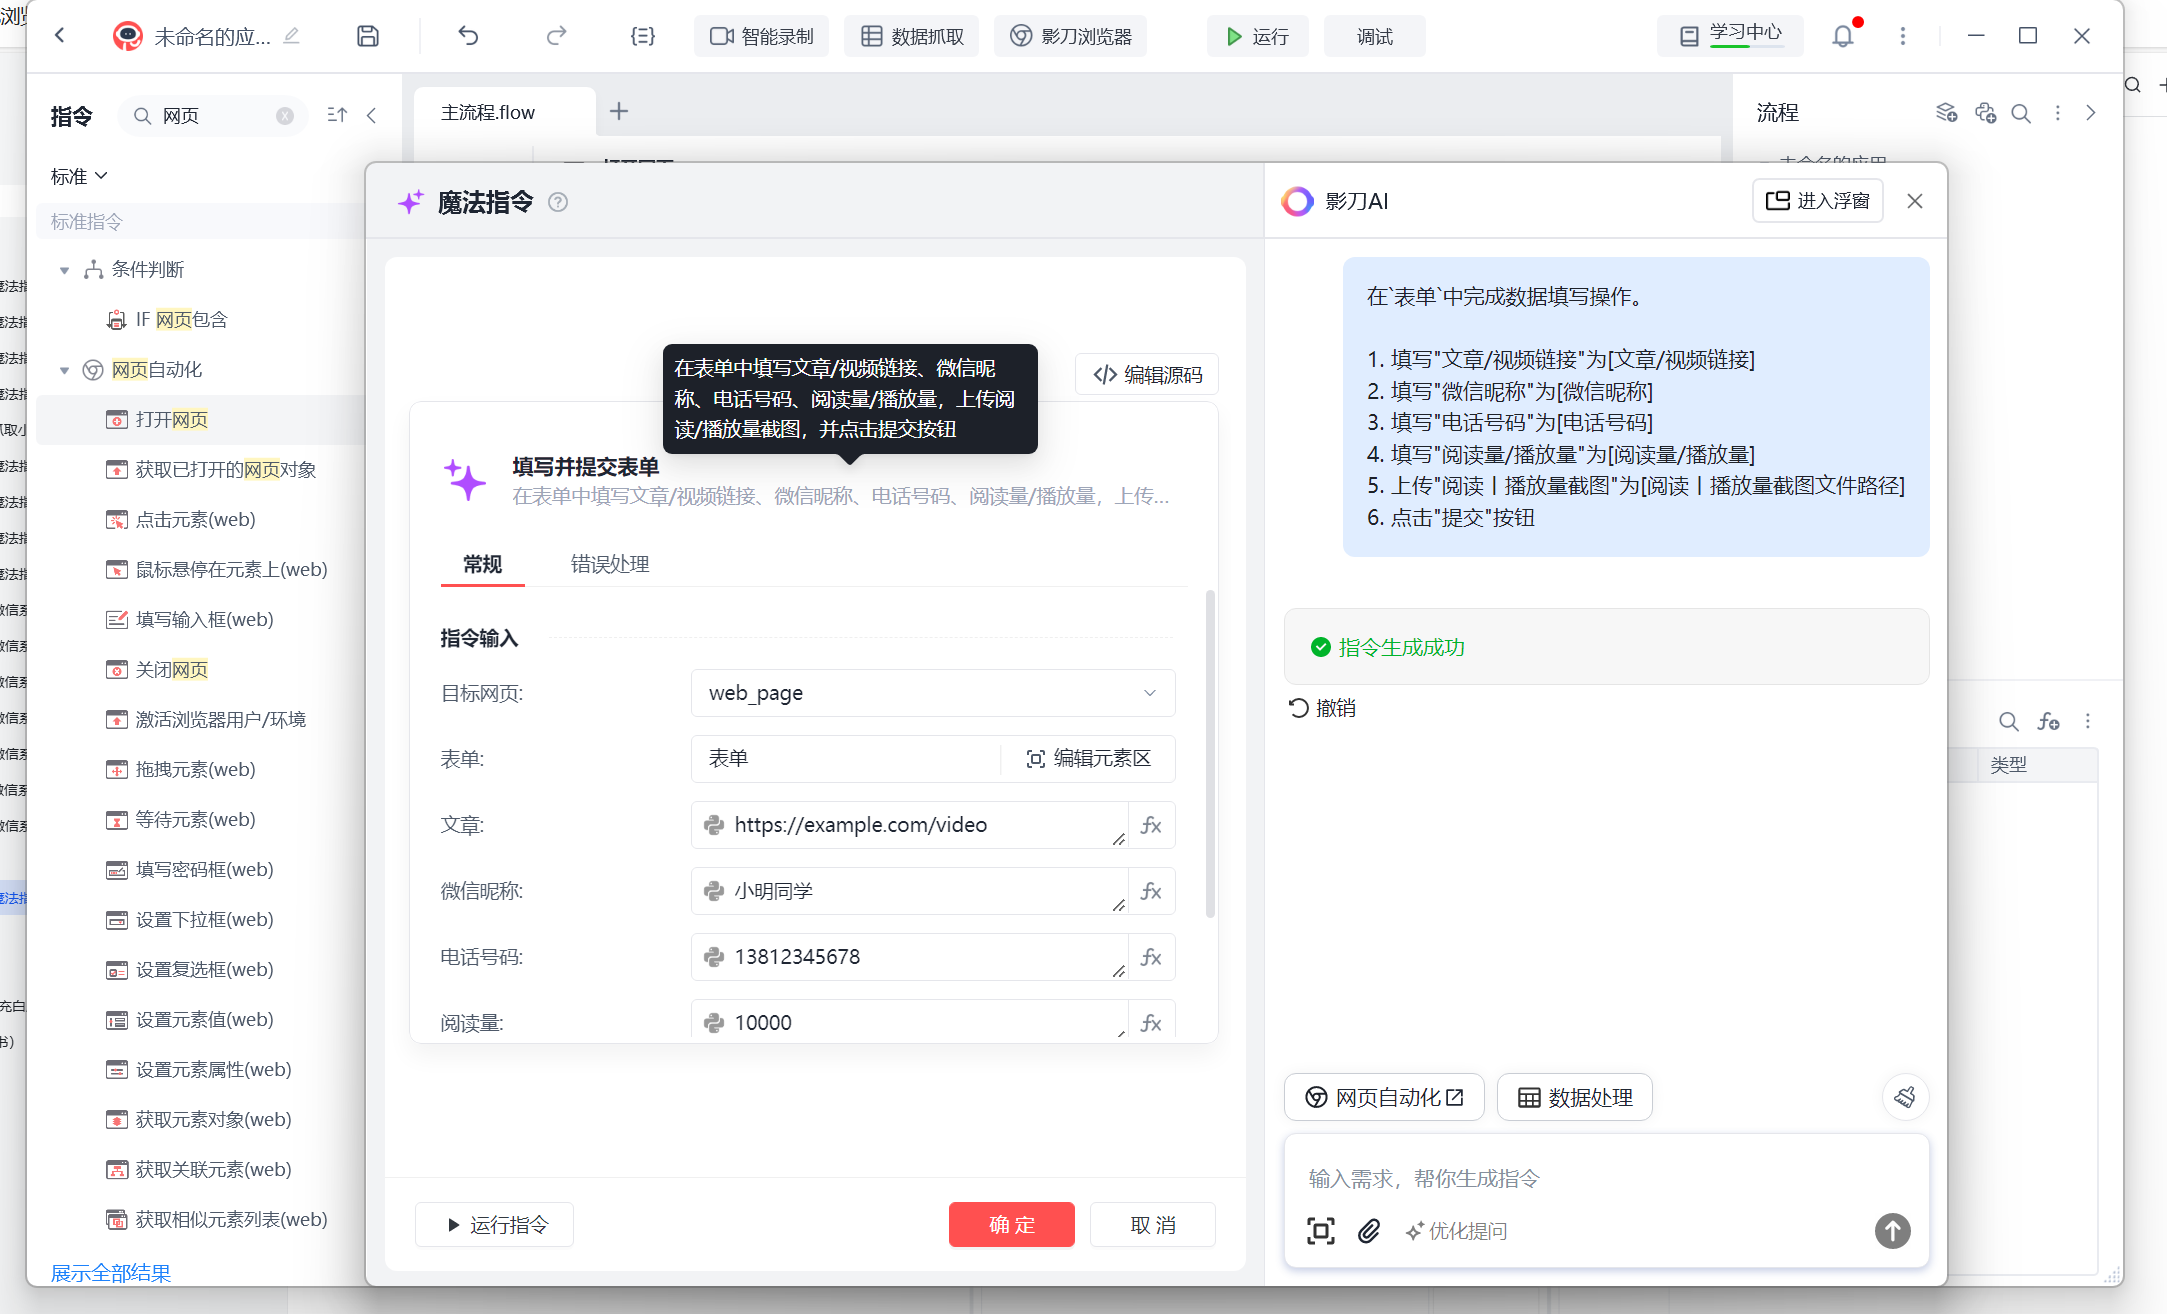The image size is (2167, 1314).
Task: Collapse the 网页自动化 tree group
Action: [x=65, y=370]
